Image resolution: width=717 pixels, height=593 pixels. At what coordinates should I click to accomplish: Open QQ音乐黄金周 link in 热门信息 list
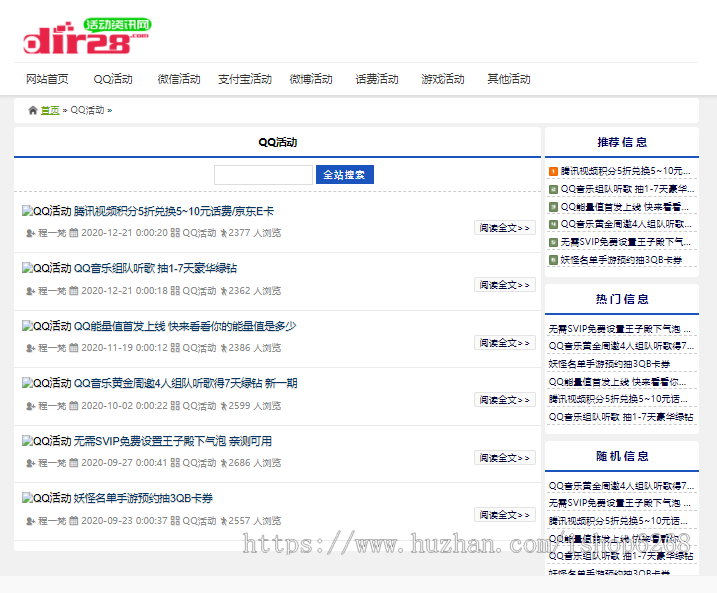click(x=621, y=346)
